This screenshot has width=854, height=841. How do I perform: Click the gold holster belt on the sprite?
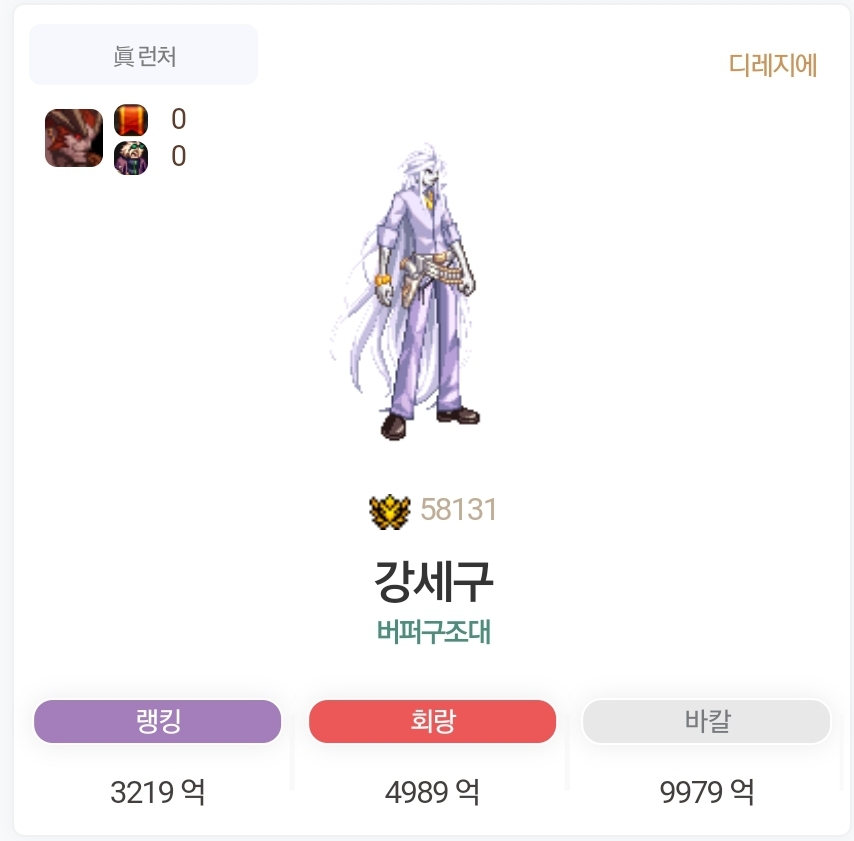pyautogui.click(x=430, y=272)
